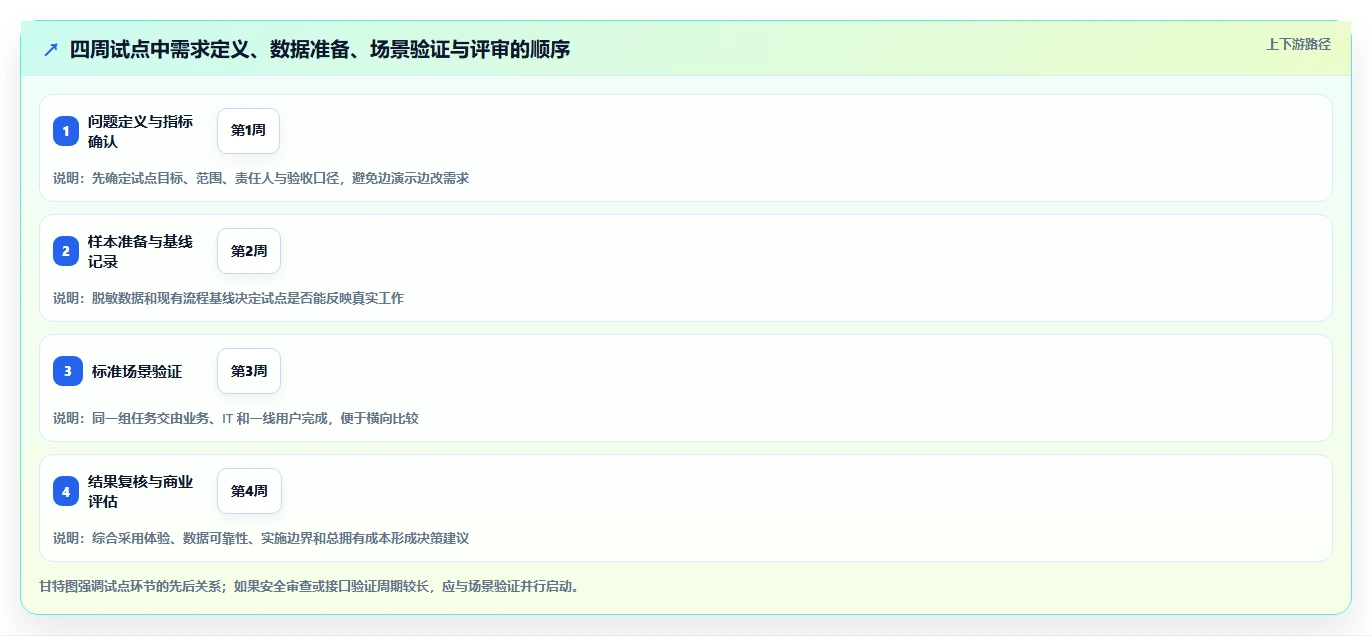This screenshot has width=1372, height=636.
Task: Click the 第1周 week tag
Action: coord(248,131)
